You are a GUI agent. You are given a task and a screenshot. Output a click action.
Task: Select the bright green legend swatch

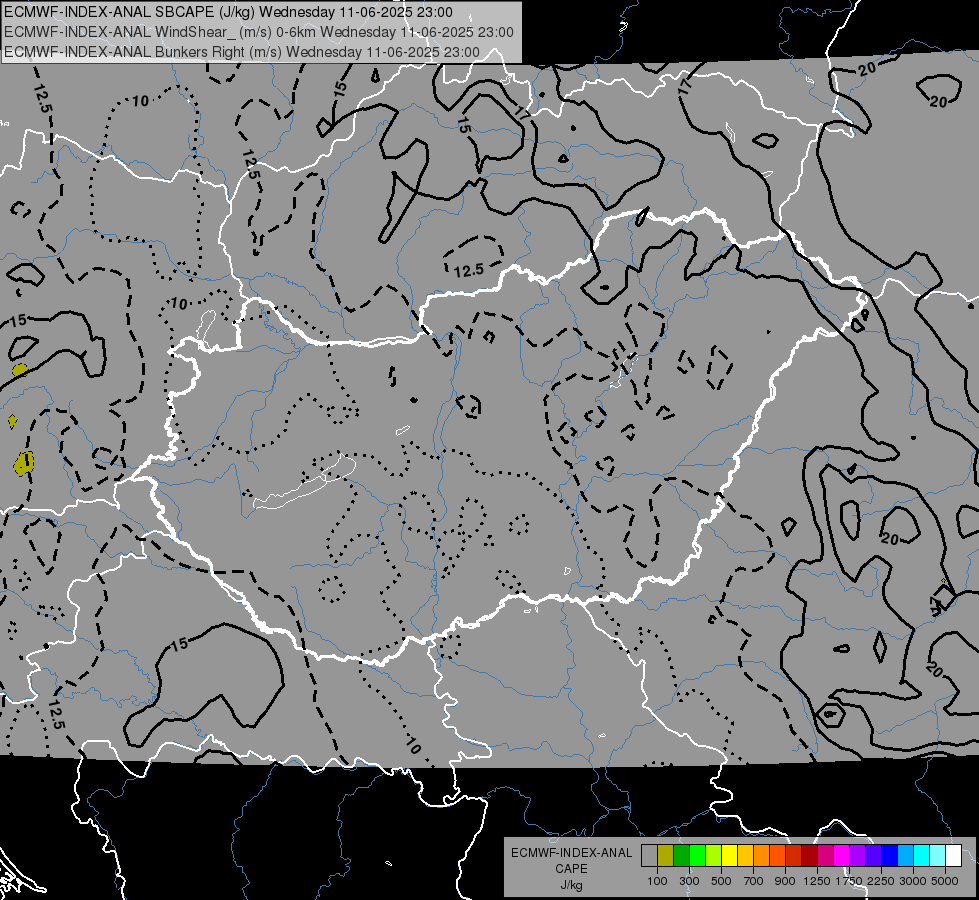coord(697,856)
